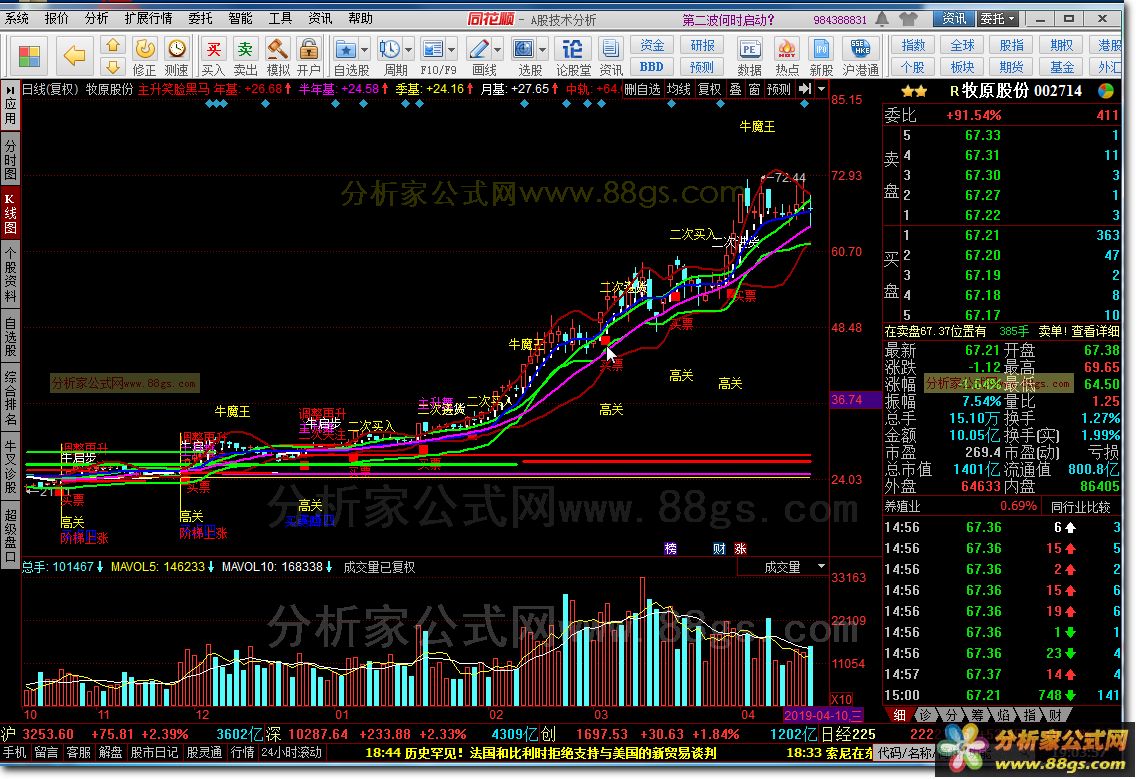Open the 报价 menu
The image size is (1137, 779).
click(57, 18)
